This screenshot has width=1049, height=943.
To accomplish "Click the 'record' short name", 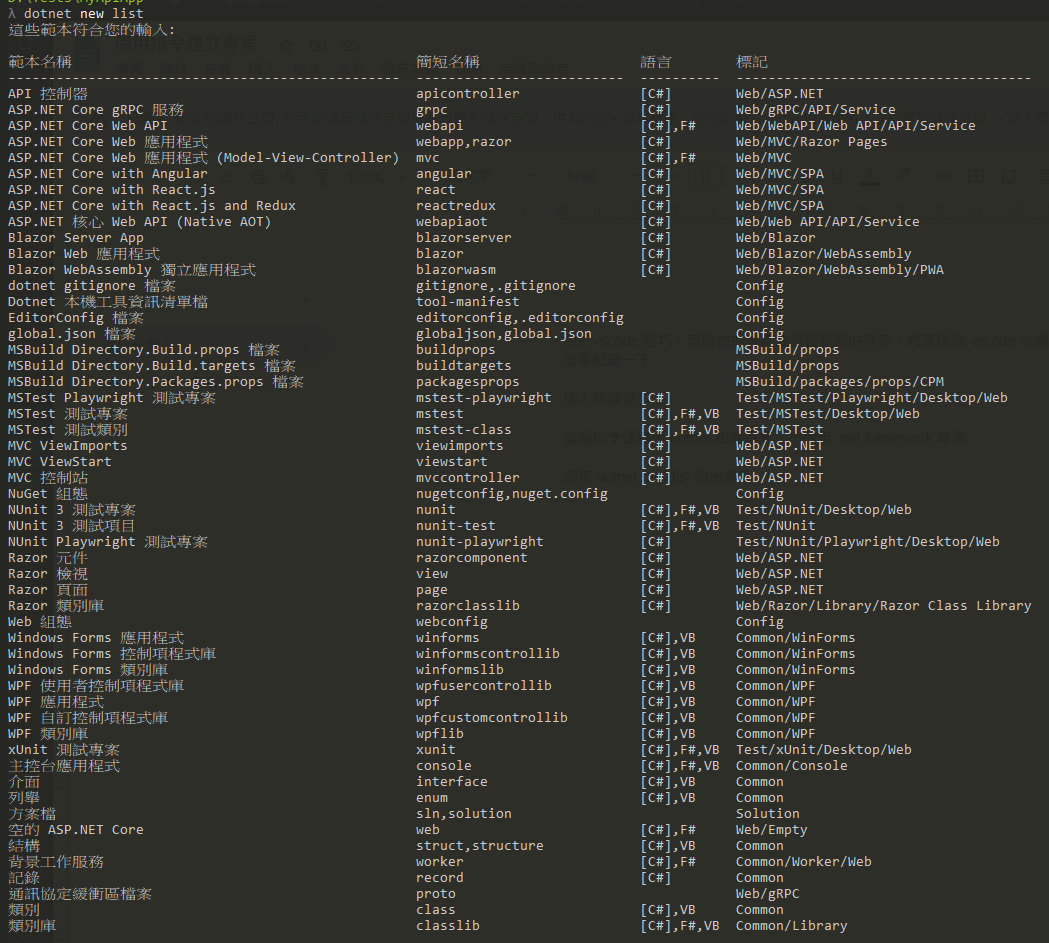I will [440, 878].
